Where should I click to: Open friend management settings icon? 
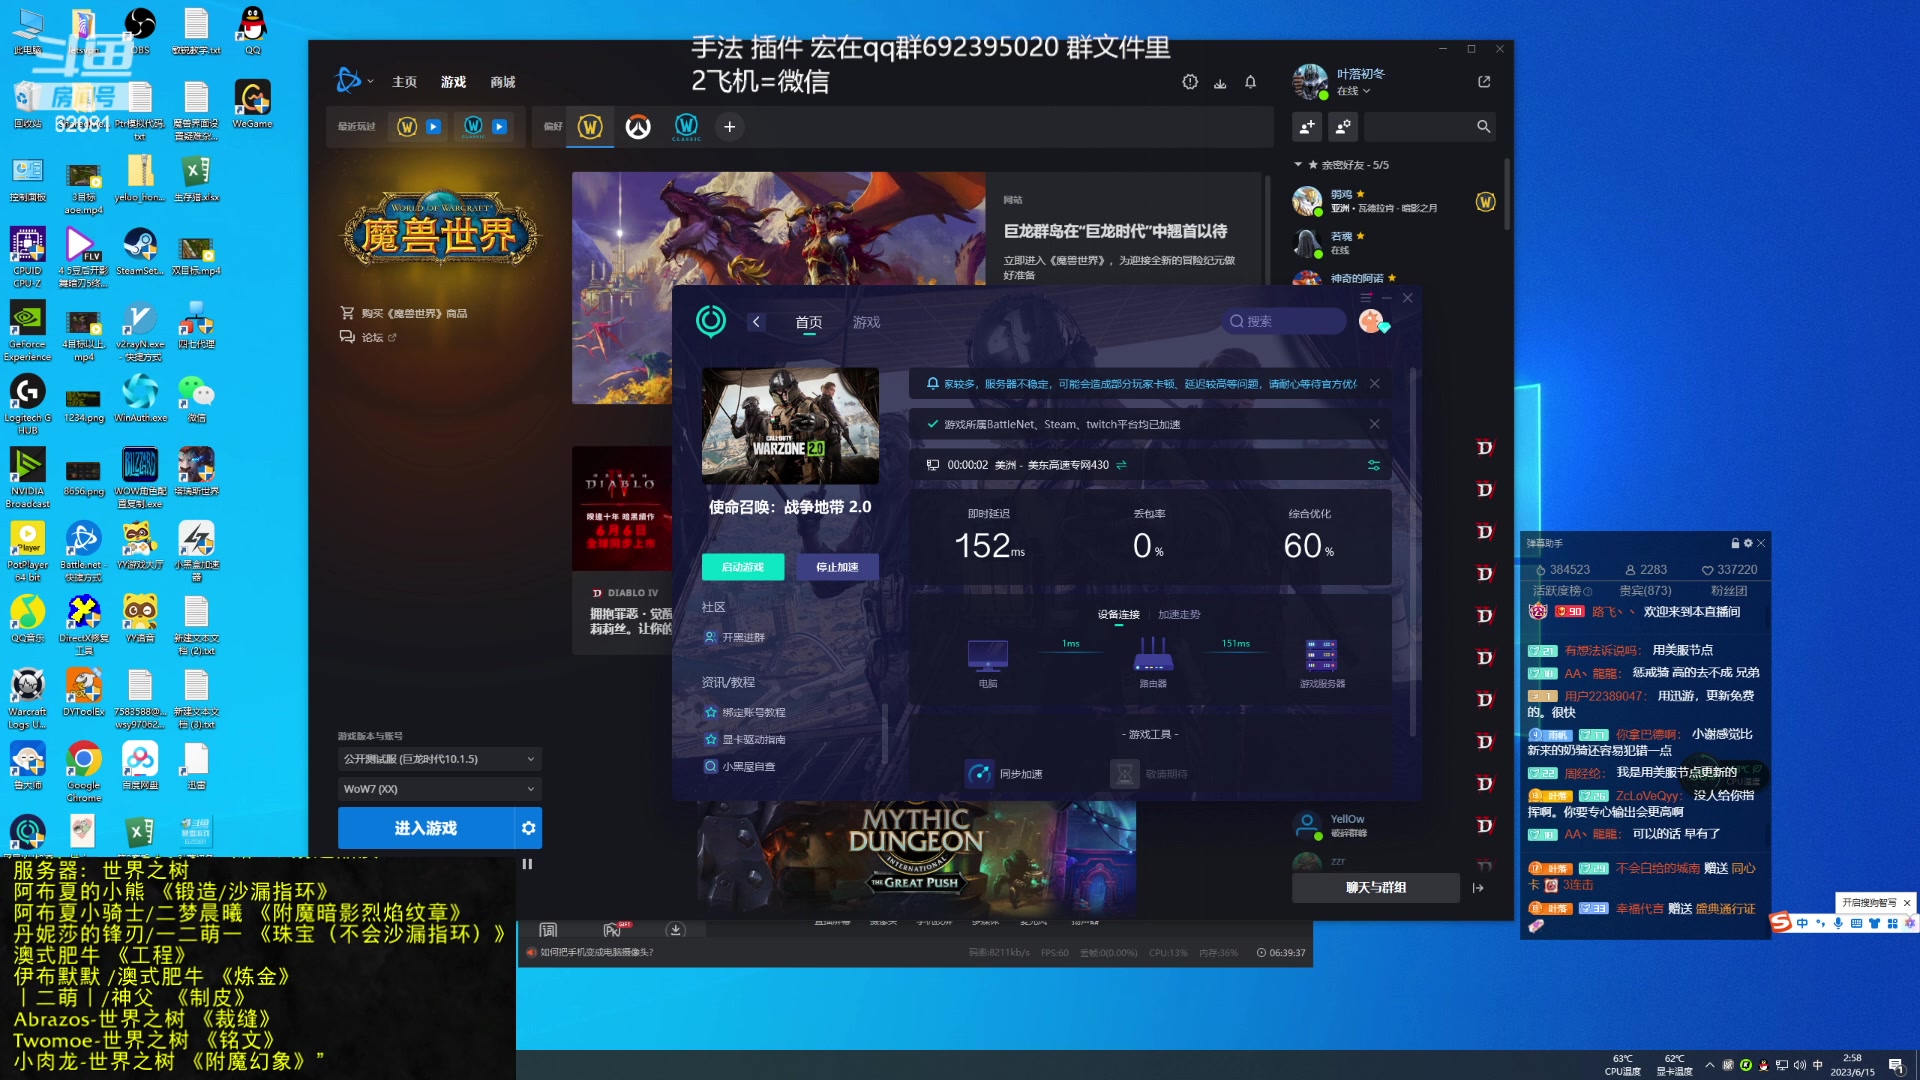point(1343,127)
